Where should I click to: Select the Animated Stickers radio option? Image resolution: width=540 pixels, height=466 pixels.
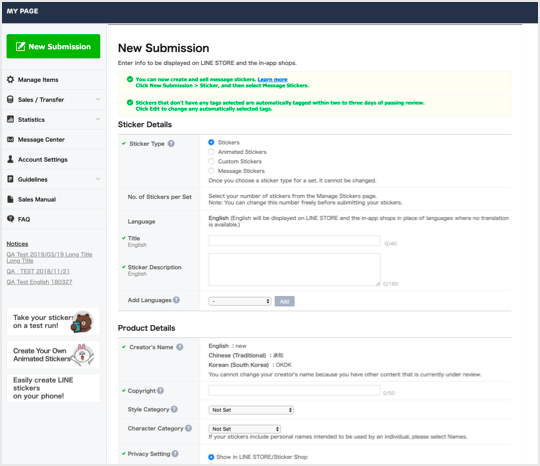(x=211, y=152)
